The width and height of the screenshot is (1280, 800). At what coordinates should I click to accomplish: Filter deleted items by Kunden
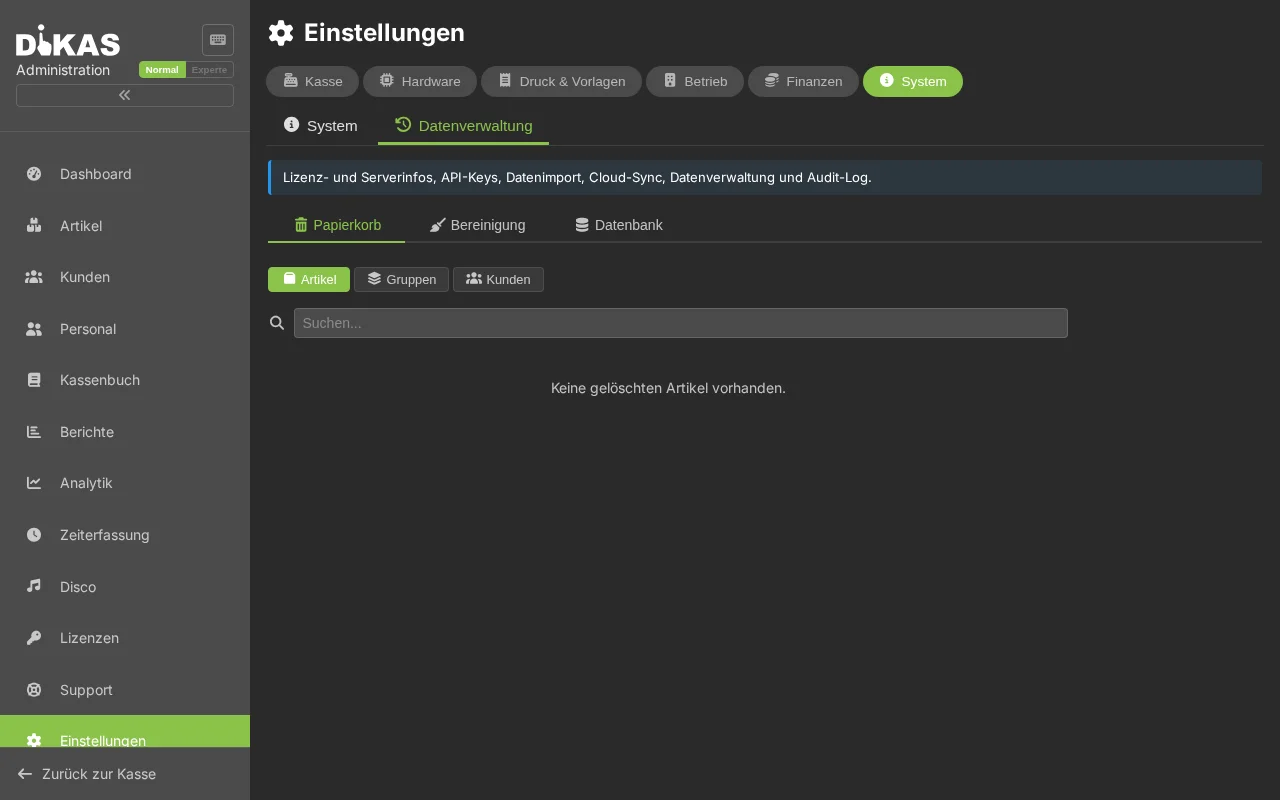click(498, 280)
